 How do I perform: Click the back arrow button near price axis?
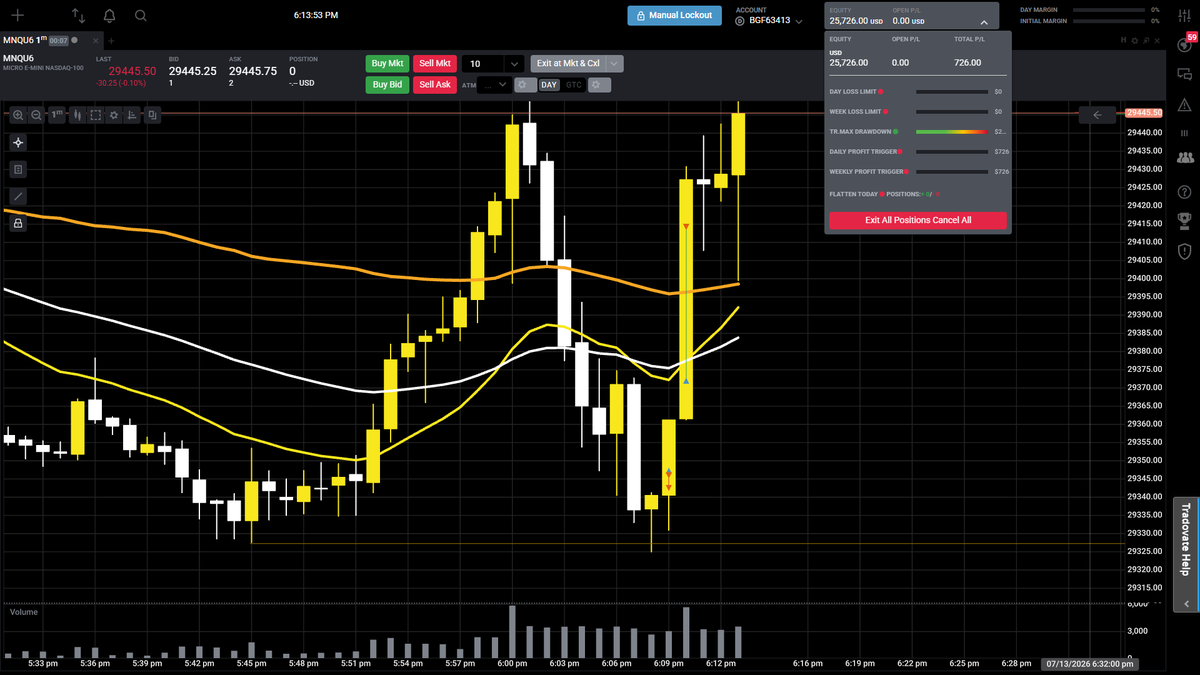point(1097,115)
